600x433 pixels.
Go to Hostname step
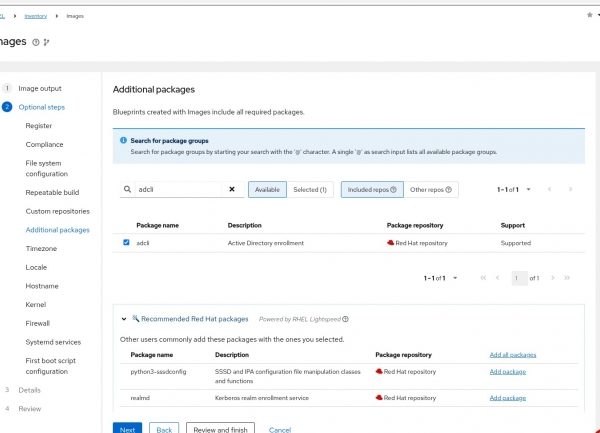(42, 286)
